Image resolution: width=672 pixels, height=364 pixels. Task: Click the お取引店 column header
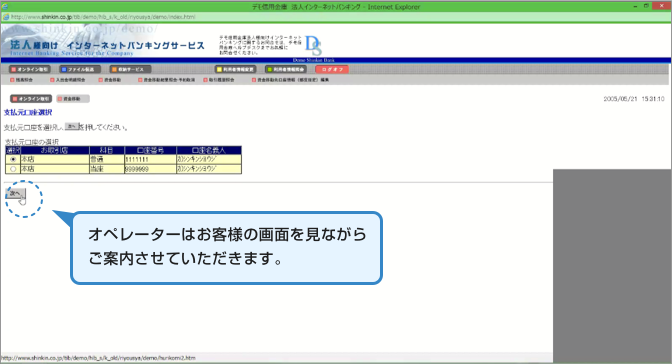[x=55, y=150]
